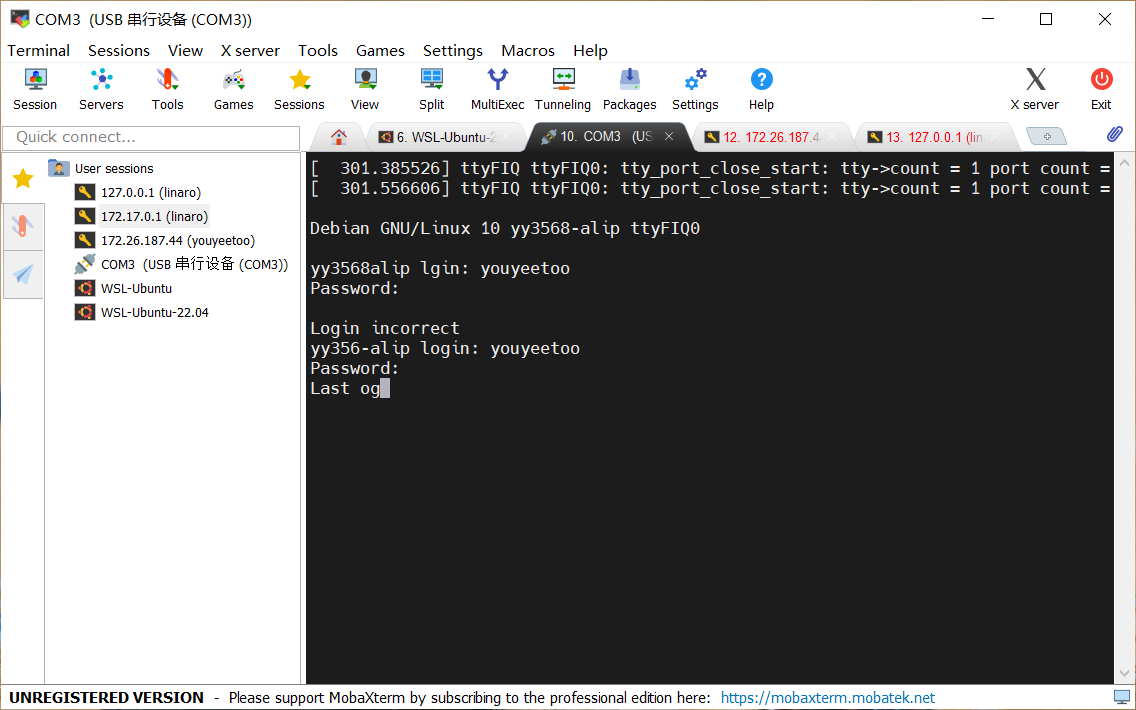
Task: Open the Macros menu
Action: pos(528,50)
